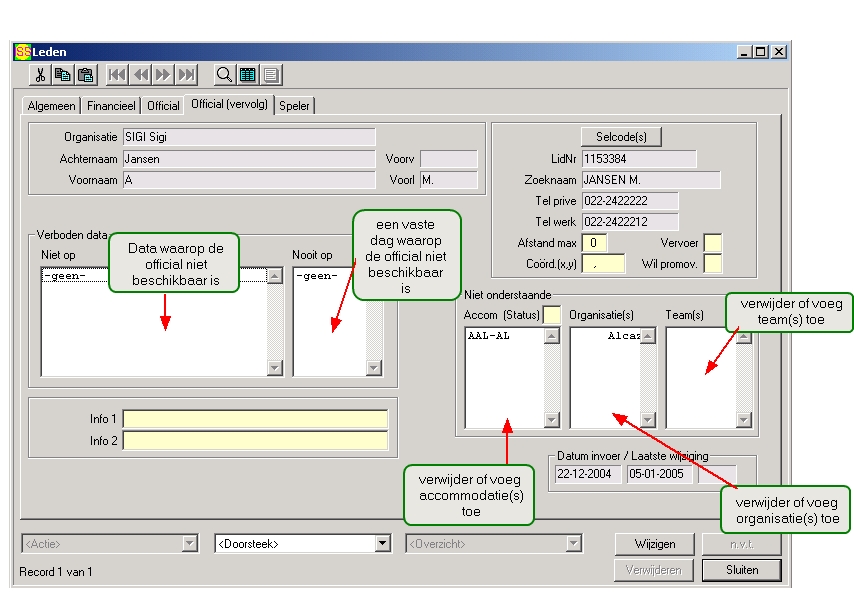Click the Wijzigen button
The width and height of the screenshot is (854, 616).
click(x=655, y=544)
